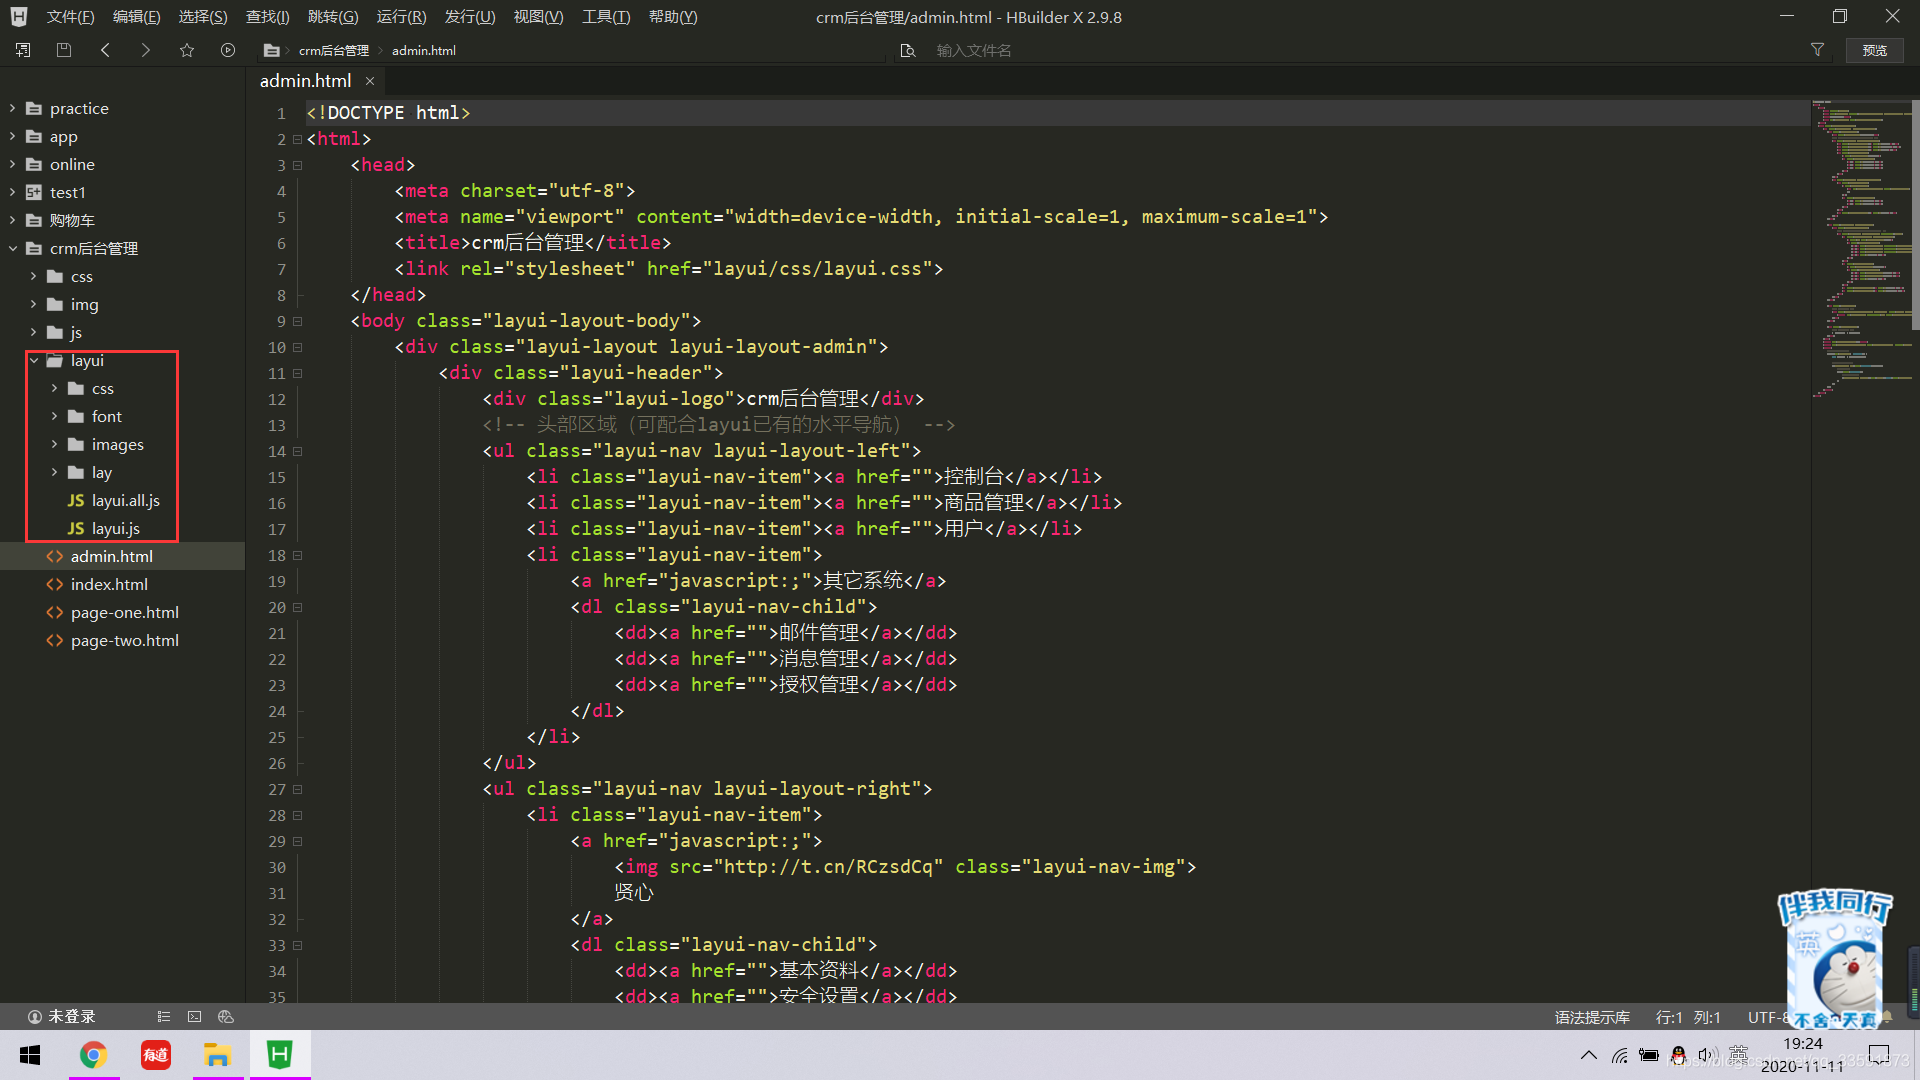
Task: Click the save file icon in toolbar
Action: (x=64, y=50)
